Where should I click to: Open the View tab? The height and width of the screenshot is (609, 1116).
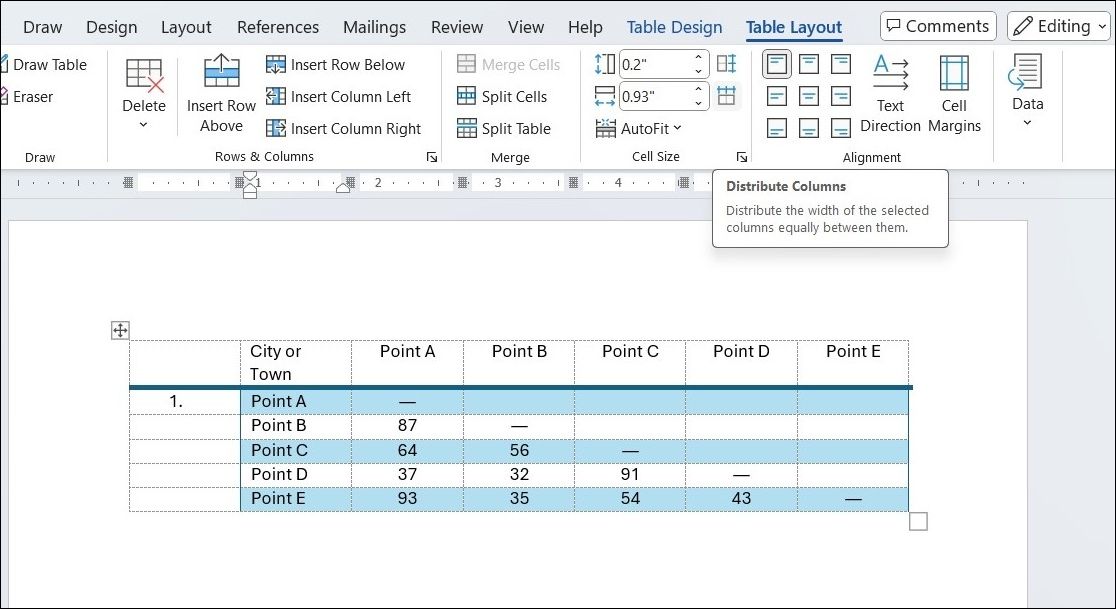pyautogui.click(x=526, y=27)
